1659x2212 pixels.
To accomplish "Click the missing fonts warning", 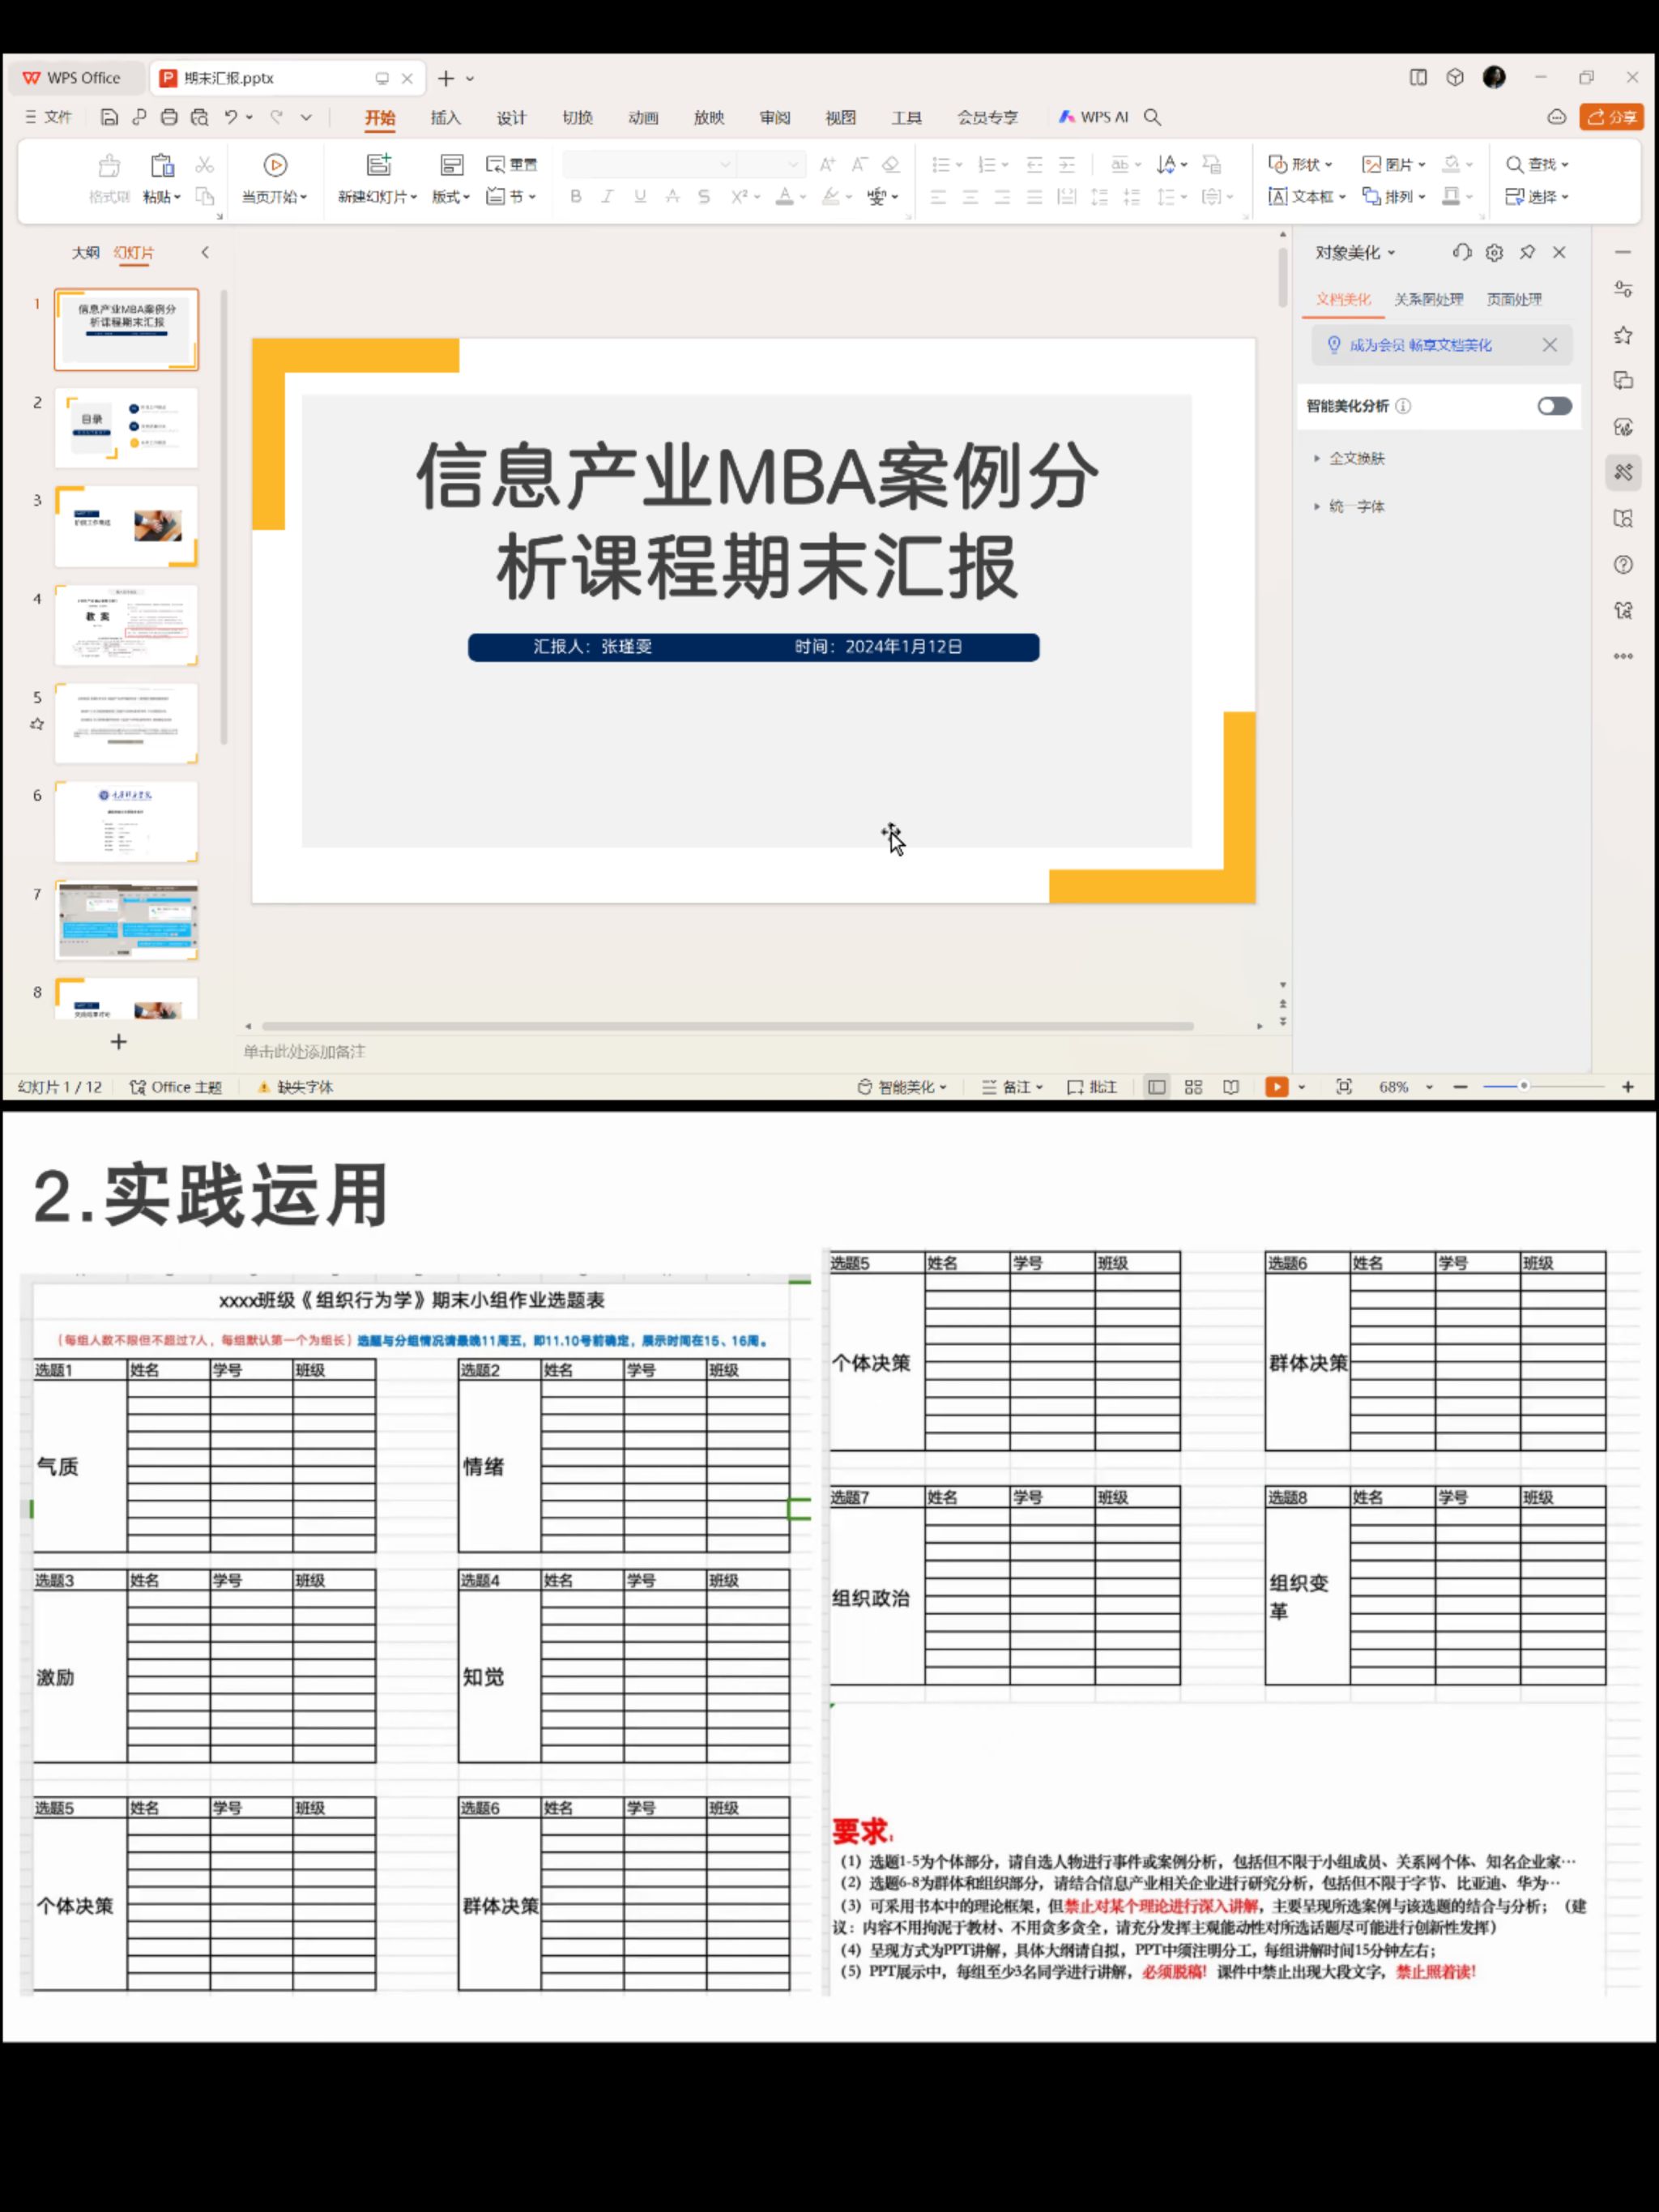I will pos(295,1087).
